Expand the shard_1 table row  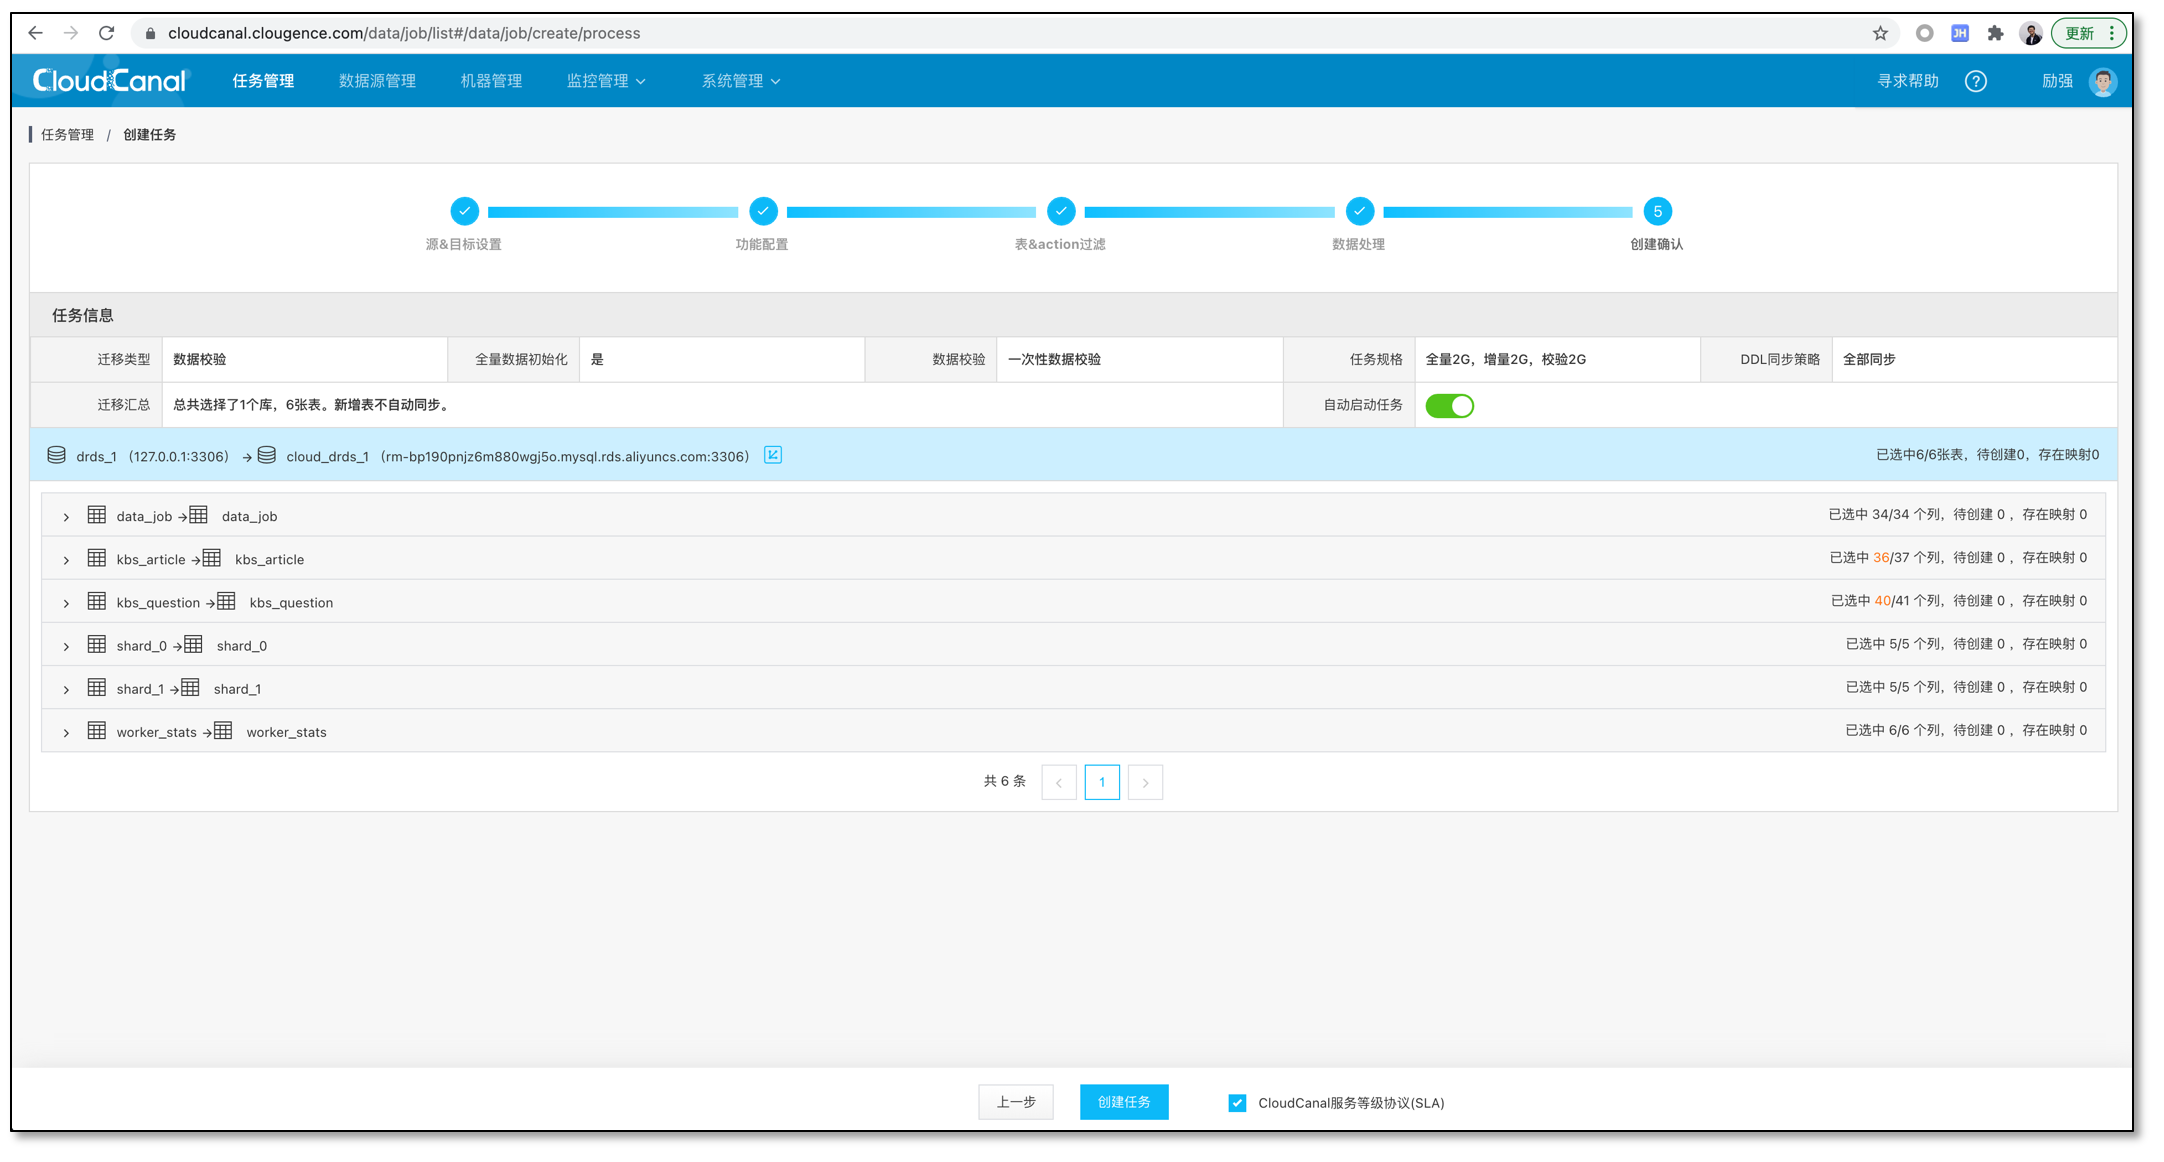[x=66, y=689]
